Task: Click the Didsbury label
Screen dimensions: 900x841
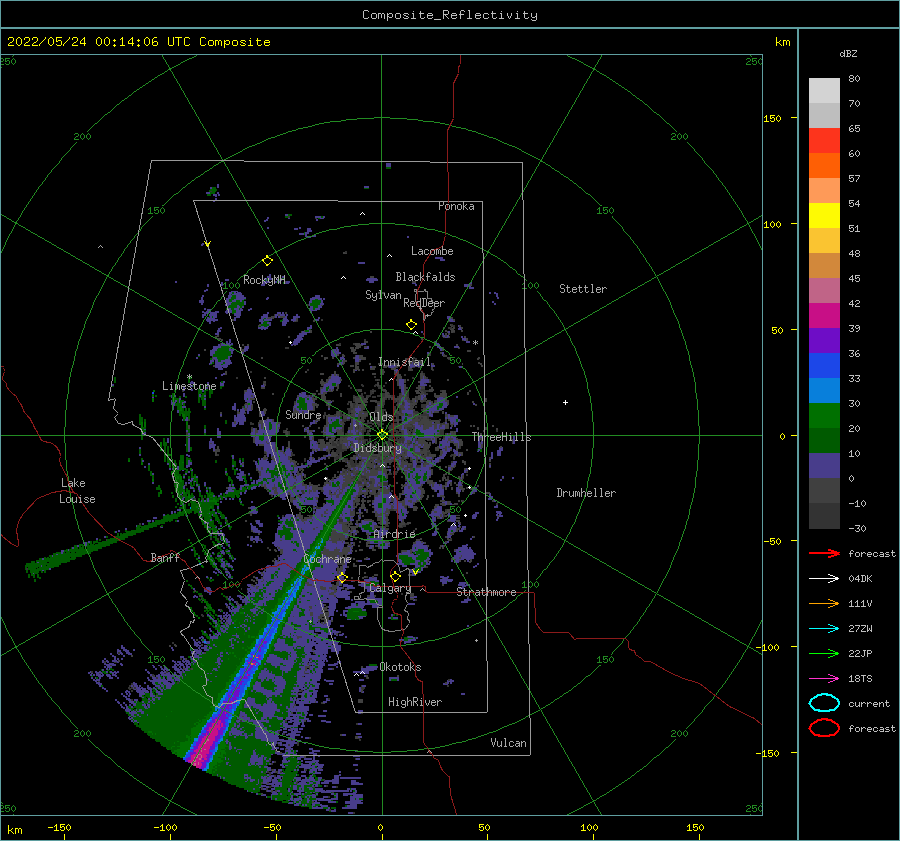Action: pos(377,448)
